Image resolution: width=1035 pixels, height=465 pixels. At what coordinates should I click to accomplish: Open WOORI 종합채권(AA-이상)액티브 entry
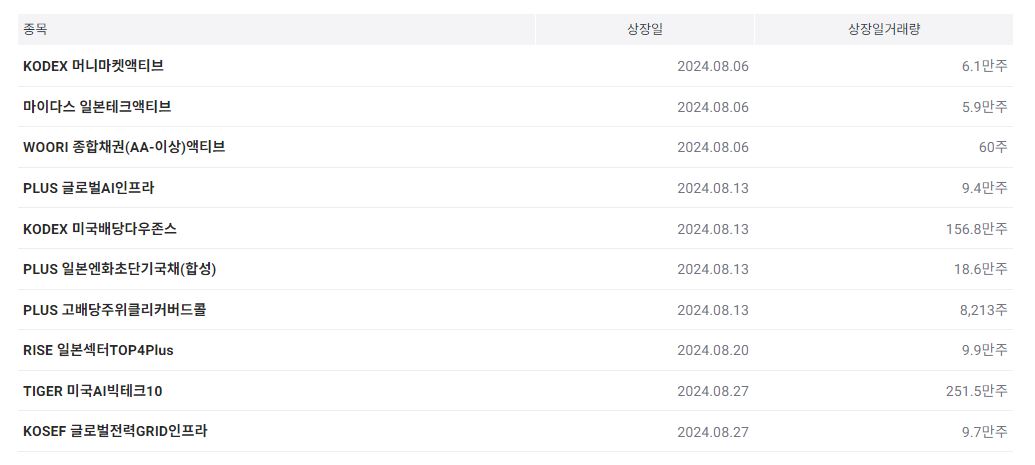[x=124, y=147]
